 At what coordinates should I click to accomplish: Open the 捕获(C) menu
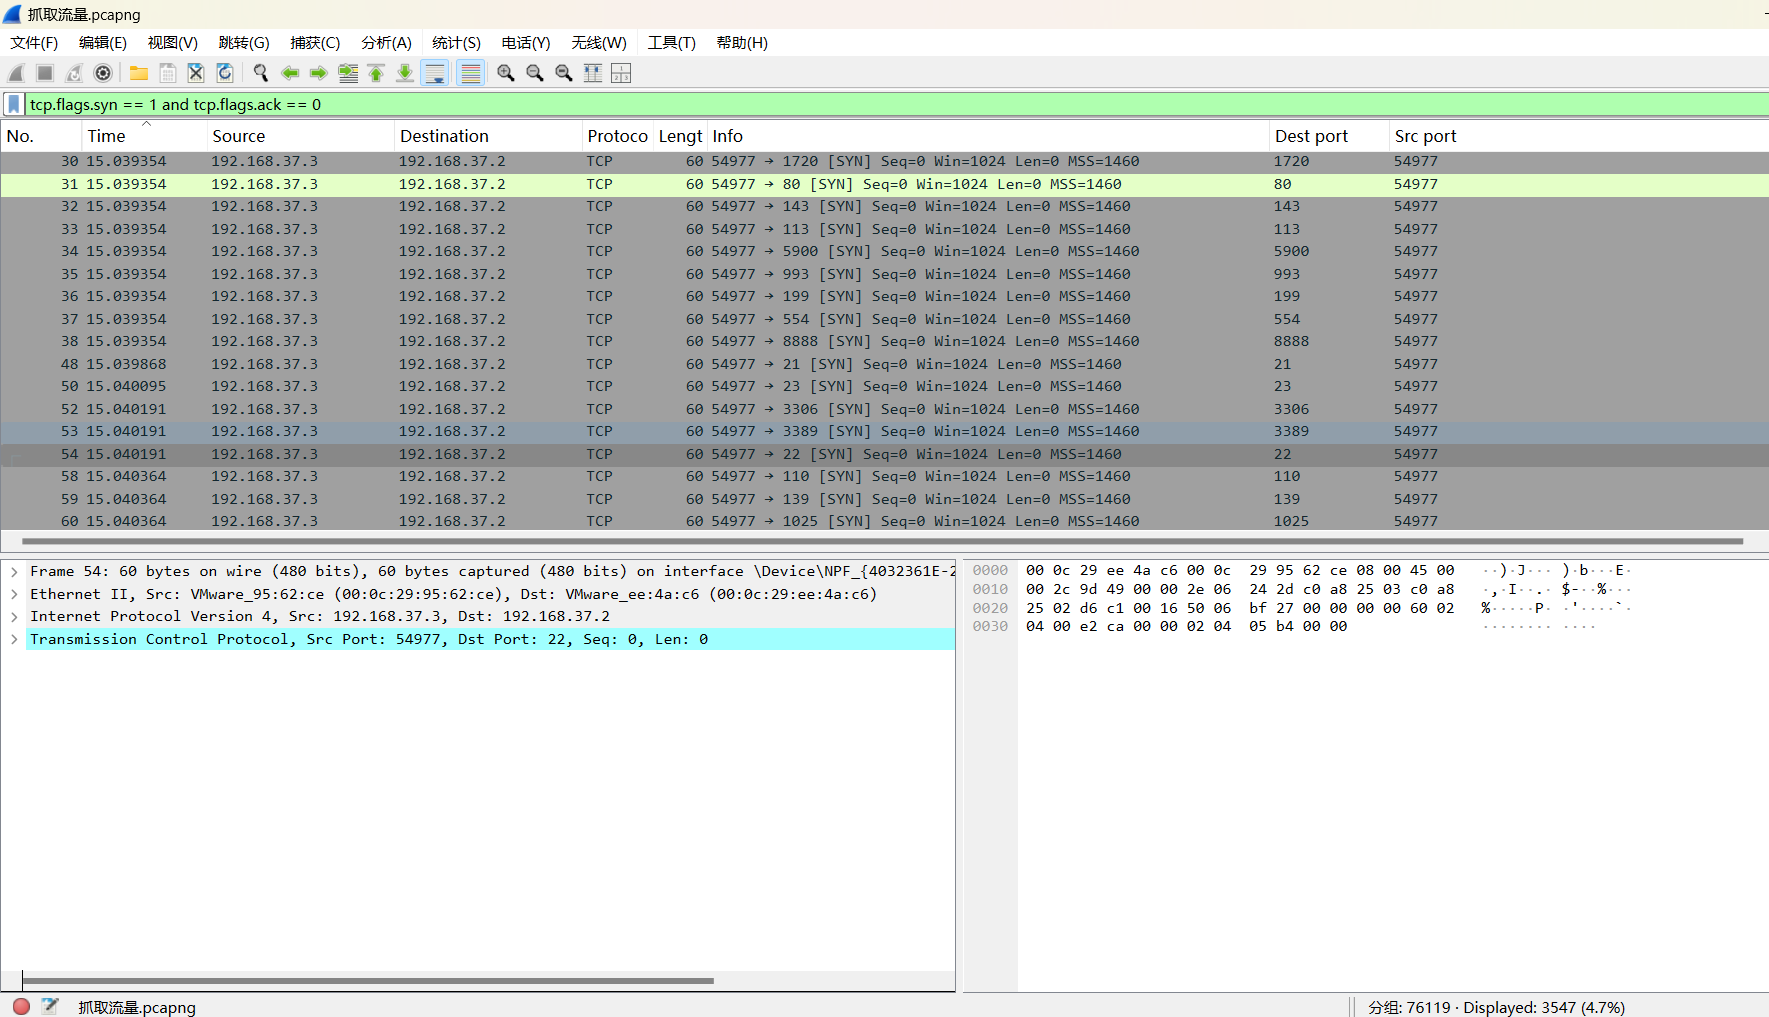[x=315, y=43]
